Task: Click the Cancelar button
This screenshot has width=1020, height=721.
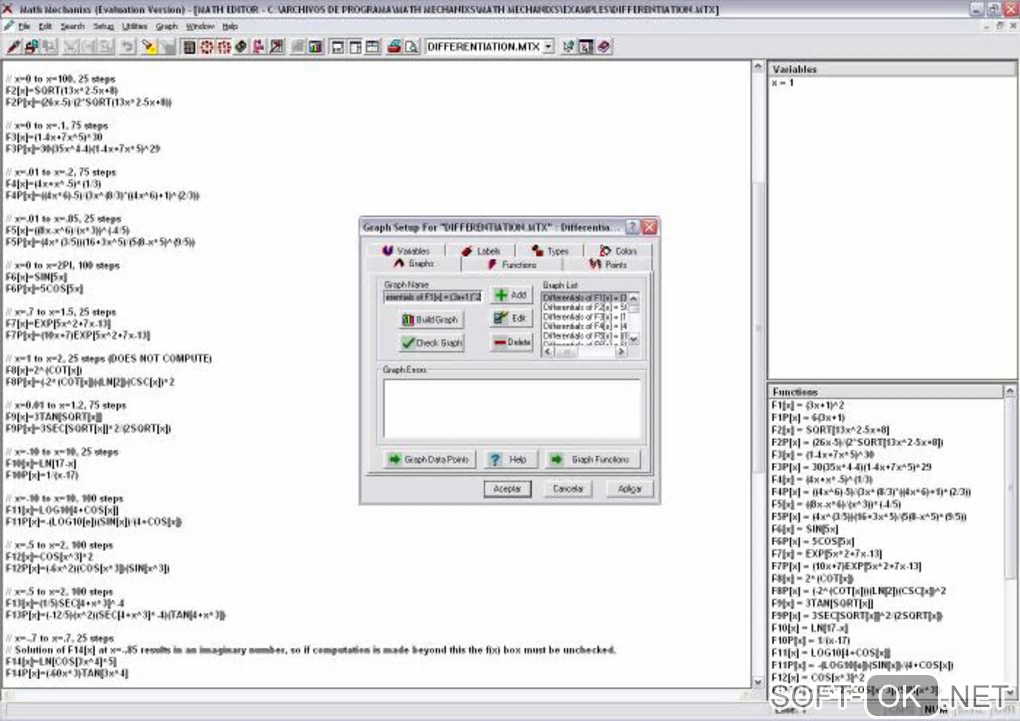Action: [x=568, y=489]
